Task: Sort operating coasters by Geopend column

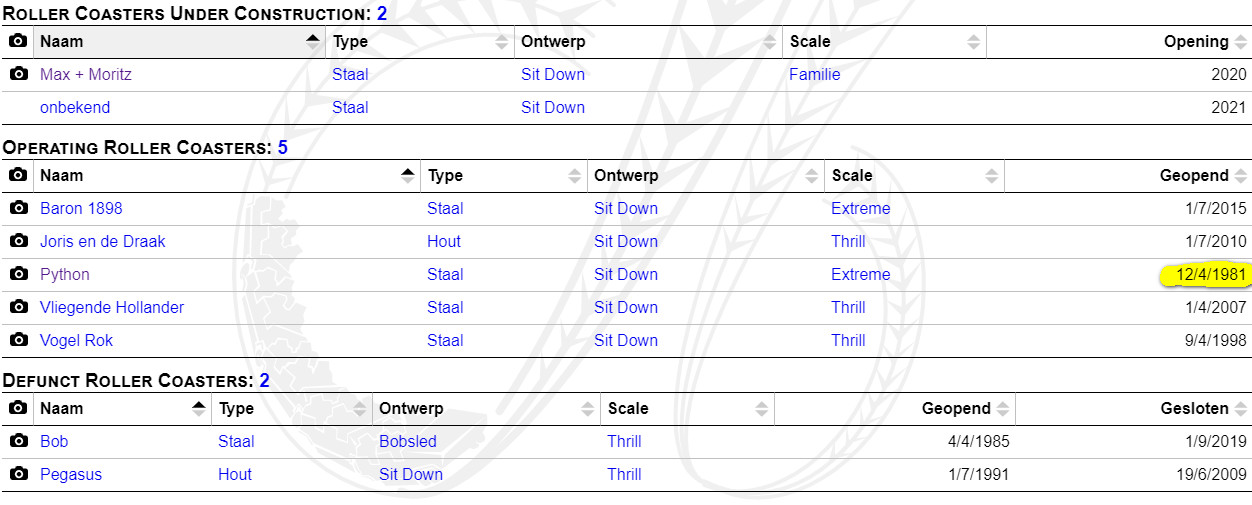Action: pos(1194,176)
